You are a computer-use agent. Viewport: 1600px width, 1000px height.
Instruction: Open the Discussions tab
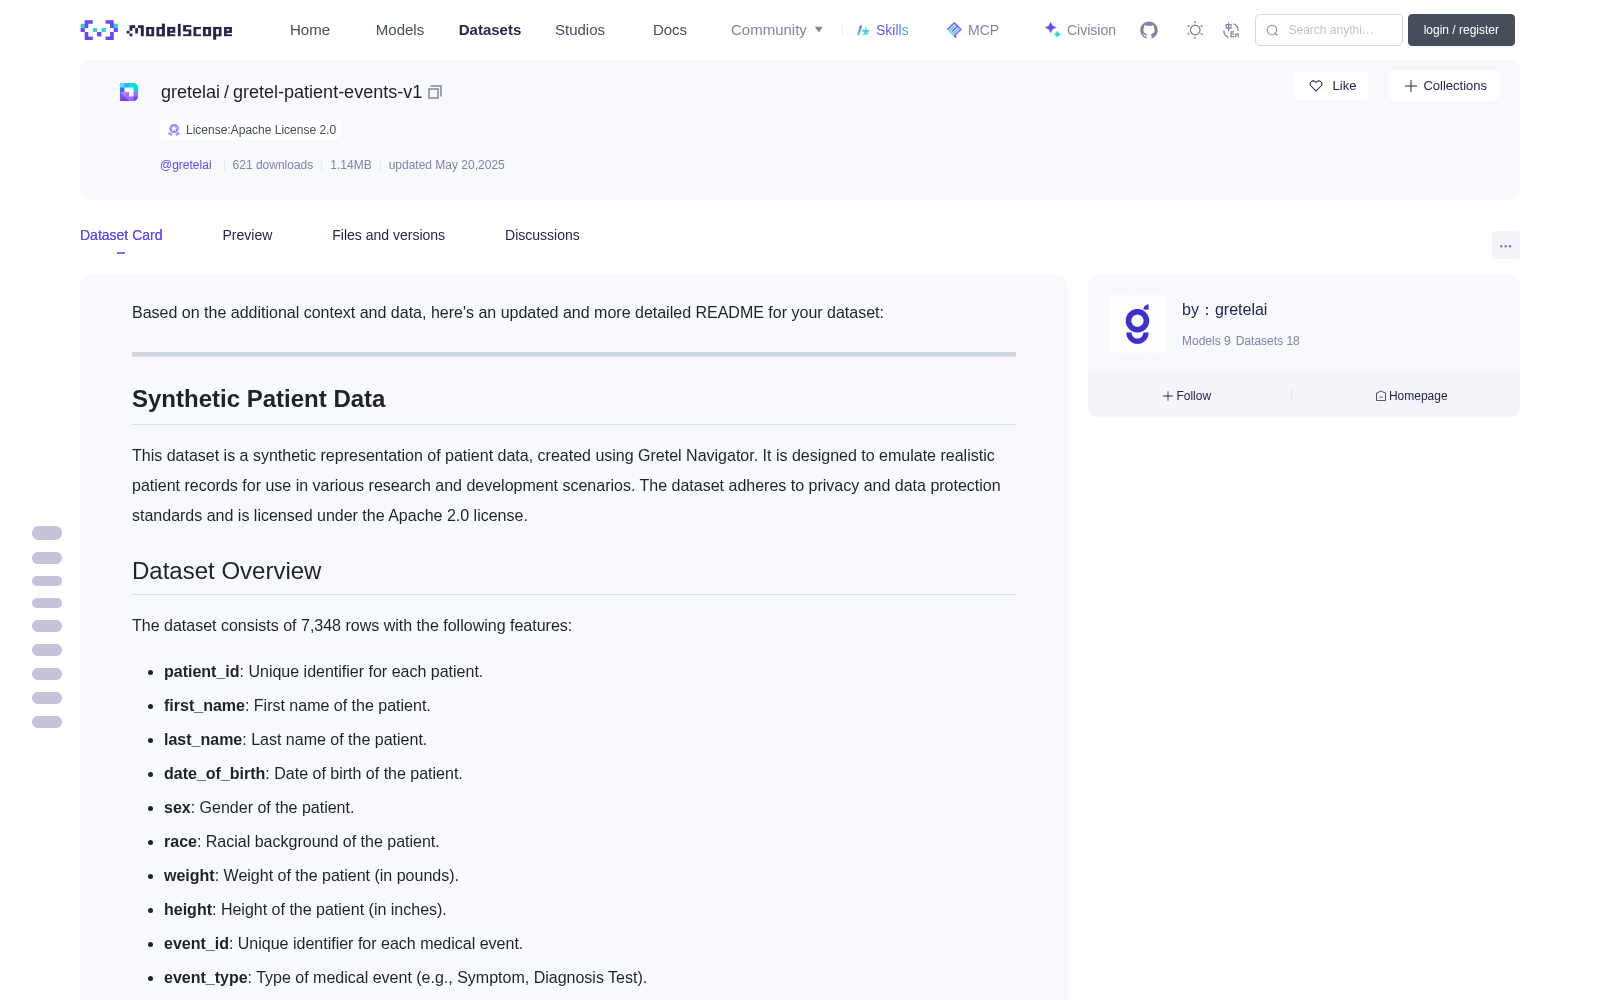542,235
